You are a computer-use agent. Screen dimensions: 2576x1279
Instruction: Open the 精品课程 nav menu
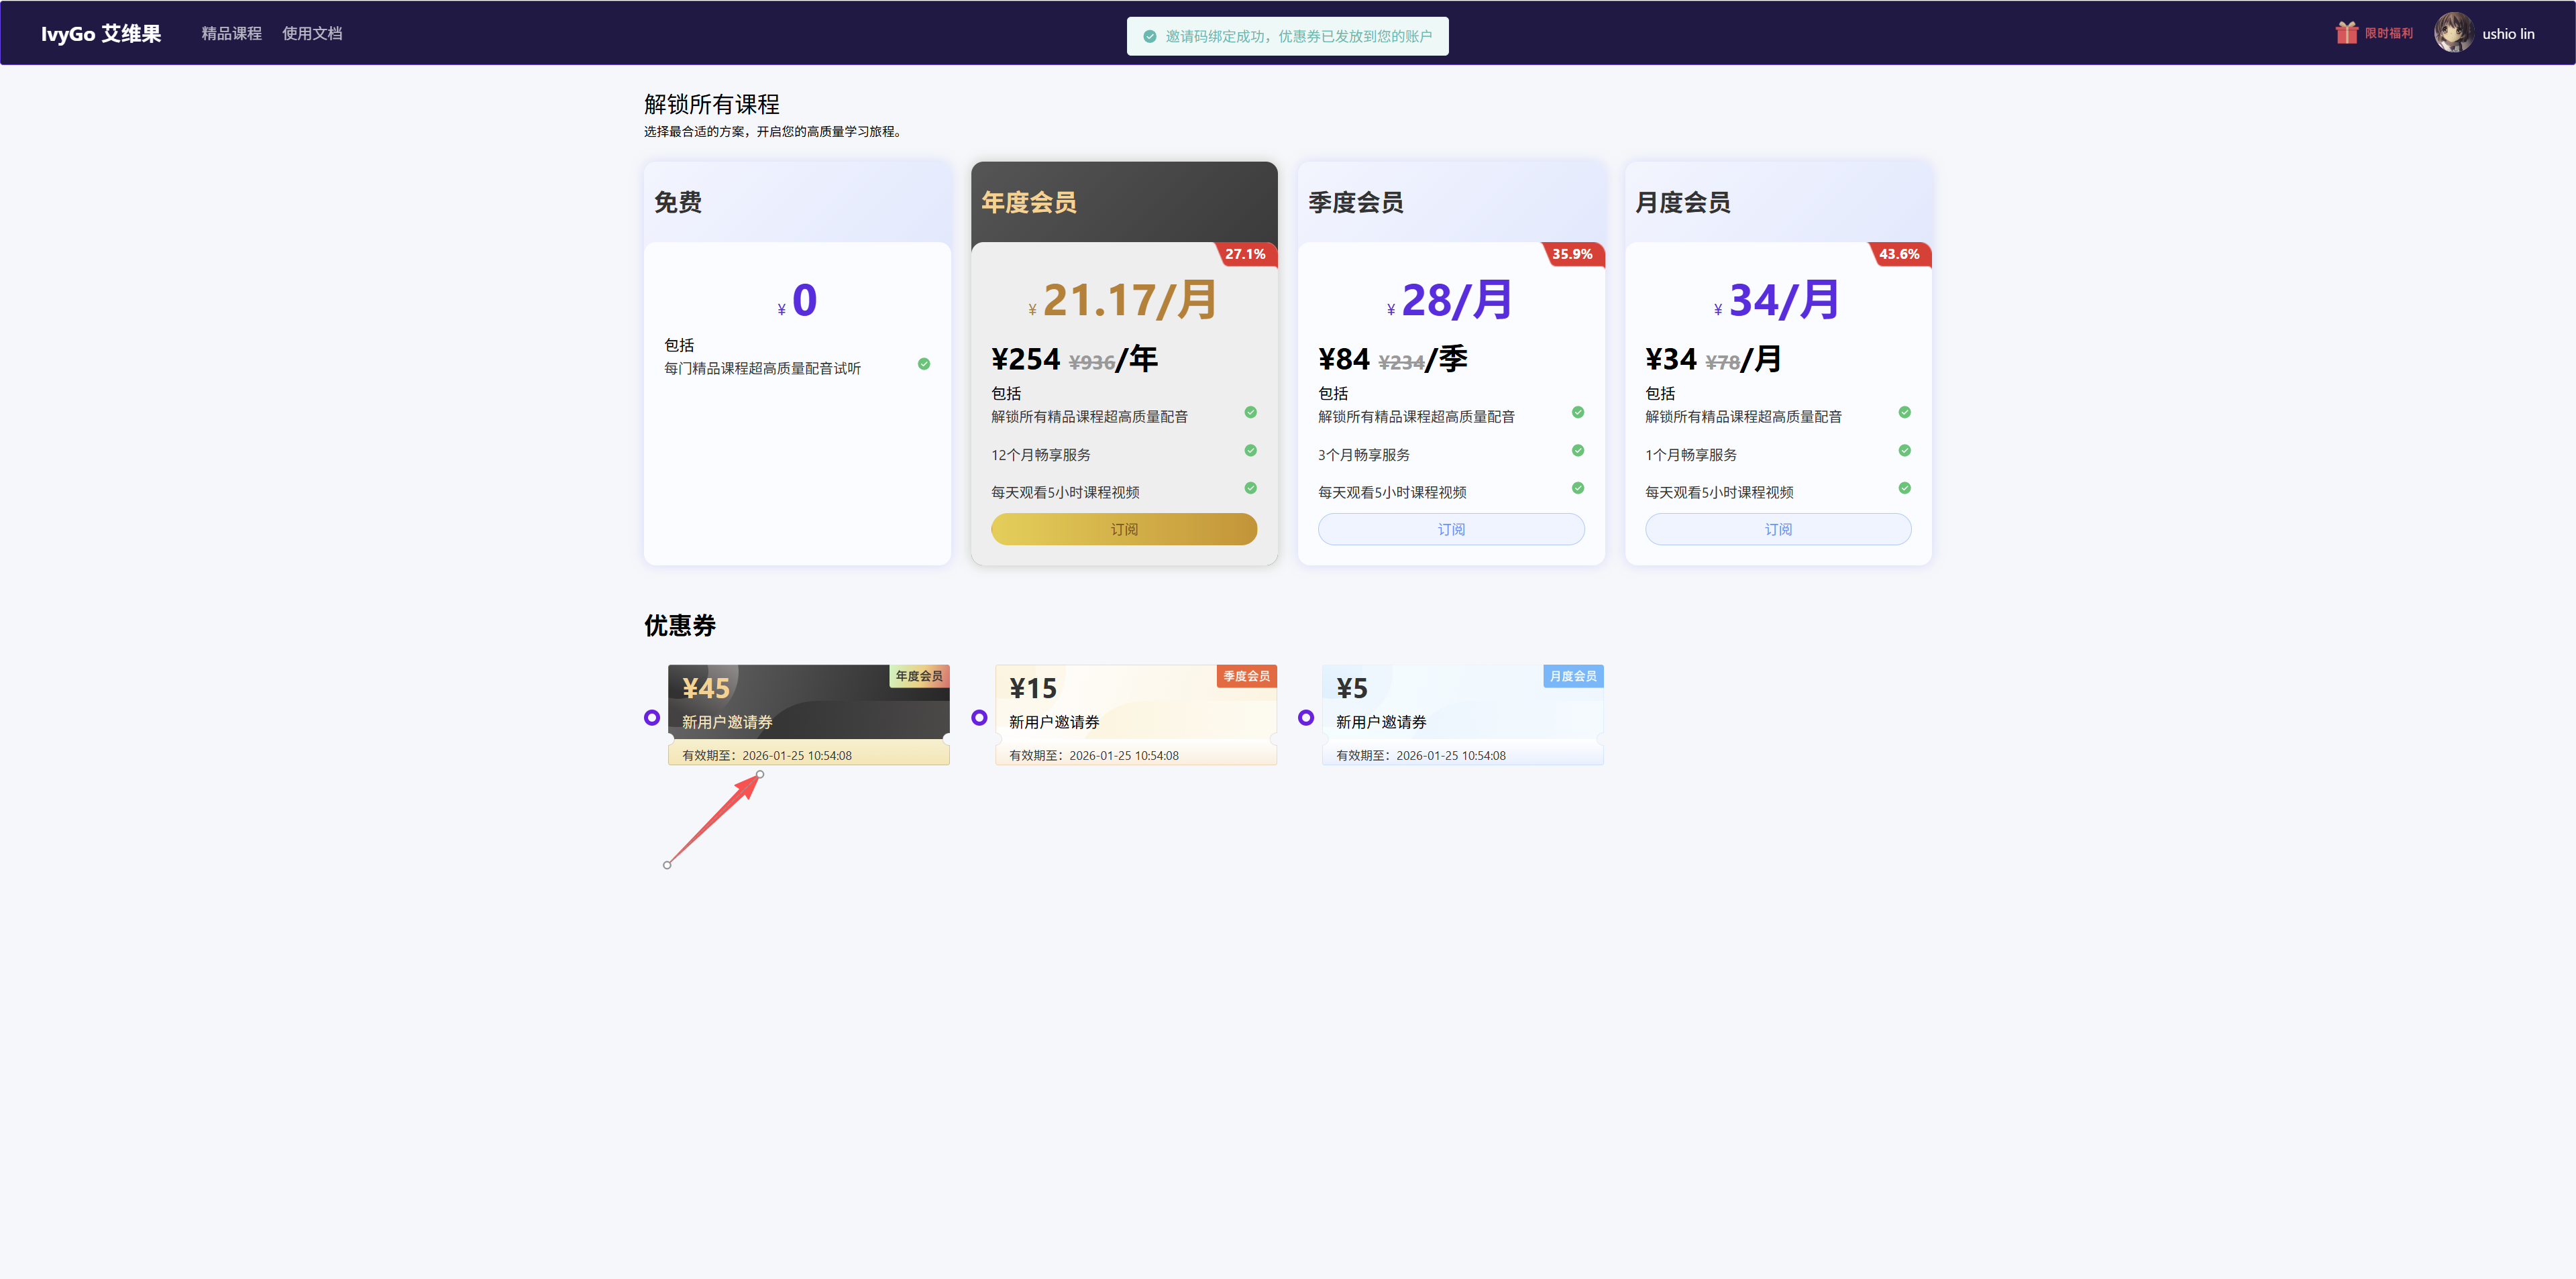coord(231,33)
